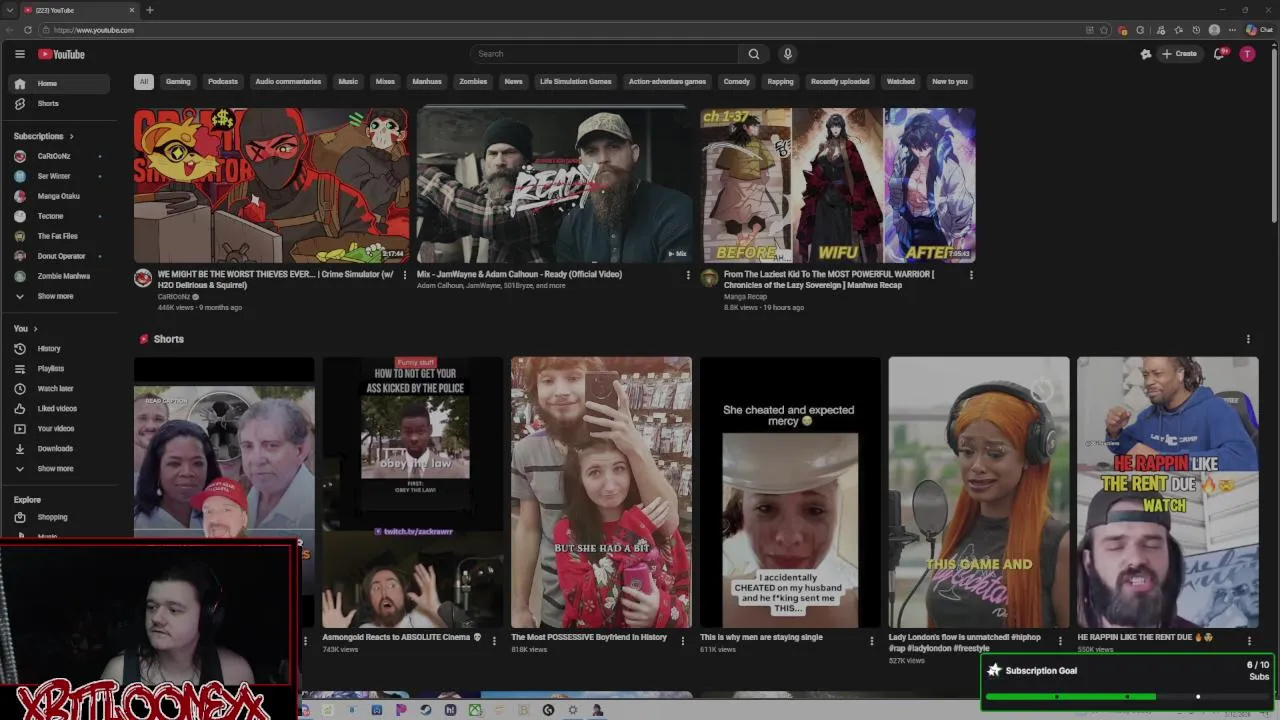Open The Fat Files subscription

(60, 236)
